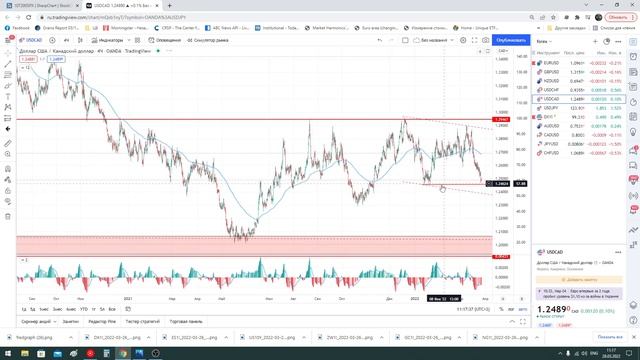Open the Торговая панель tab
The image size is (640, 360).
pos(186,322)
